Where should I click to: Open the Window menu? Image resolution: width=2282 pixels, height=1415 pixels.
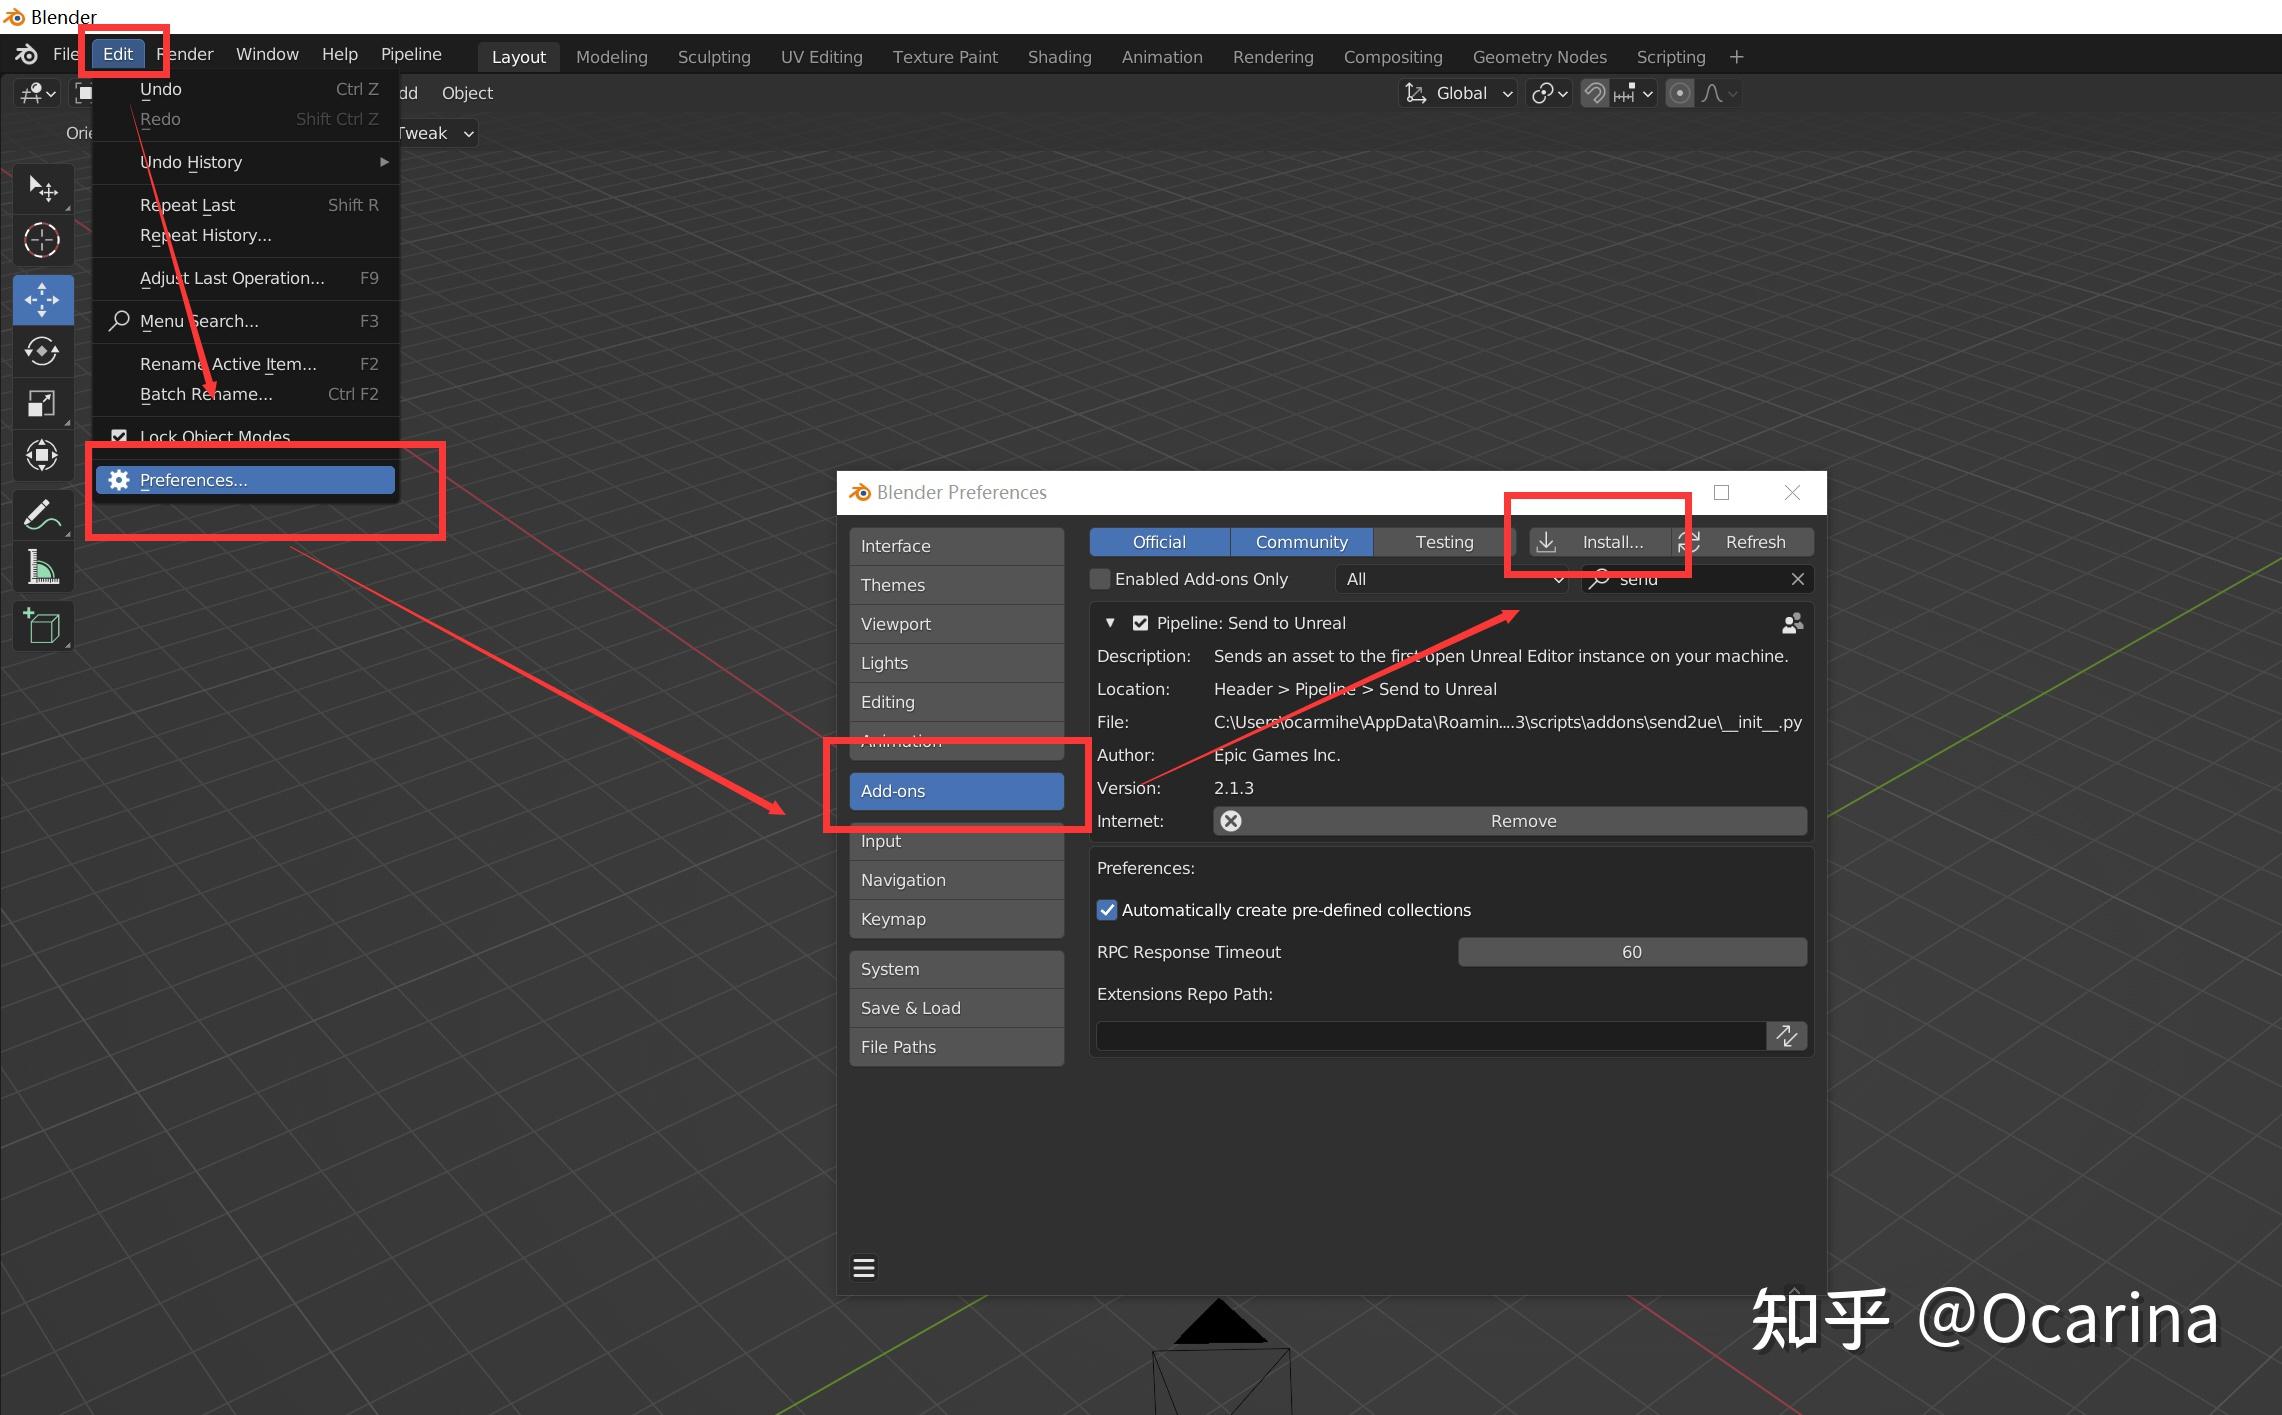coord(266,54)
